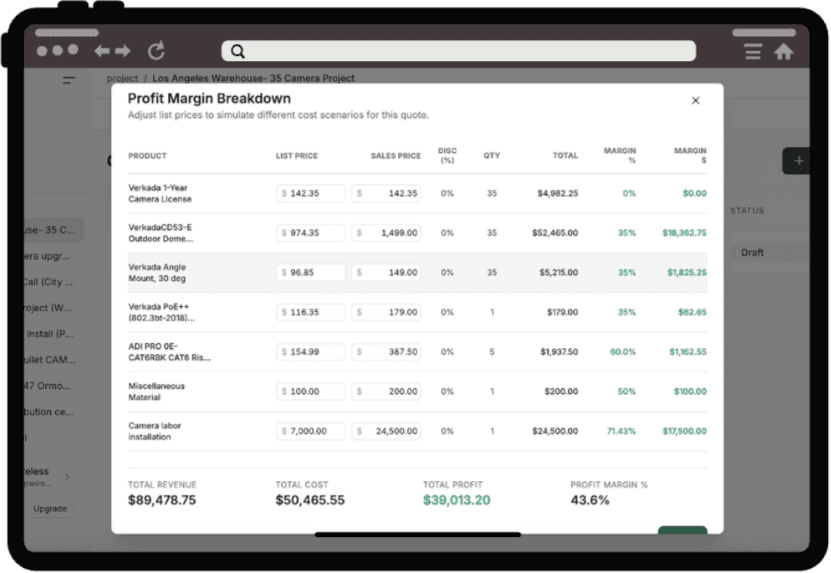Click the $50,465.55 total cost value

[310, 500]
